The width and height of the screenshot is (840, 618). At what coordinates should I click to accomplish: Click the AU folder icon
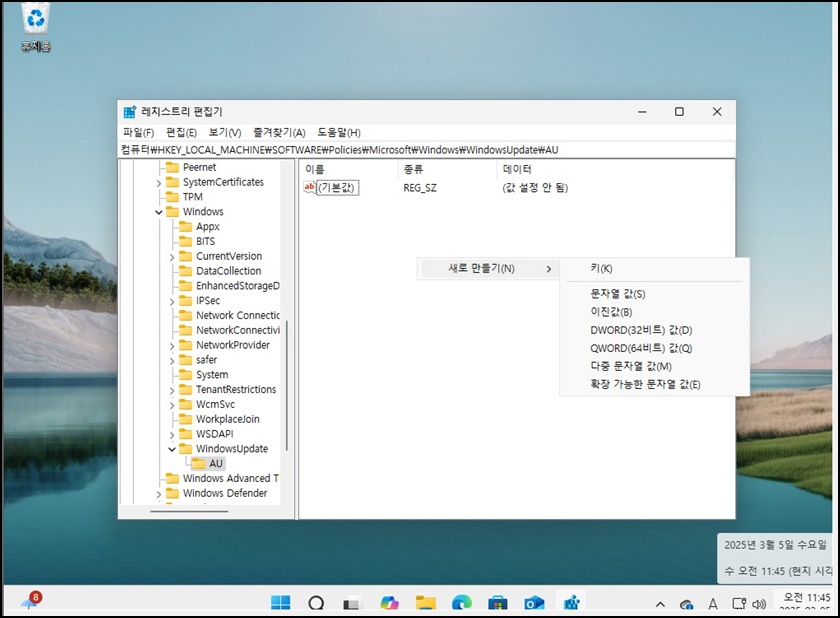tap(199, 464)
